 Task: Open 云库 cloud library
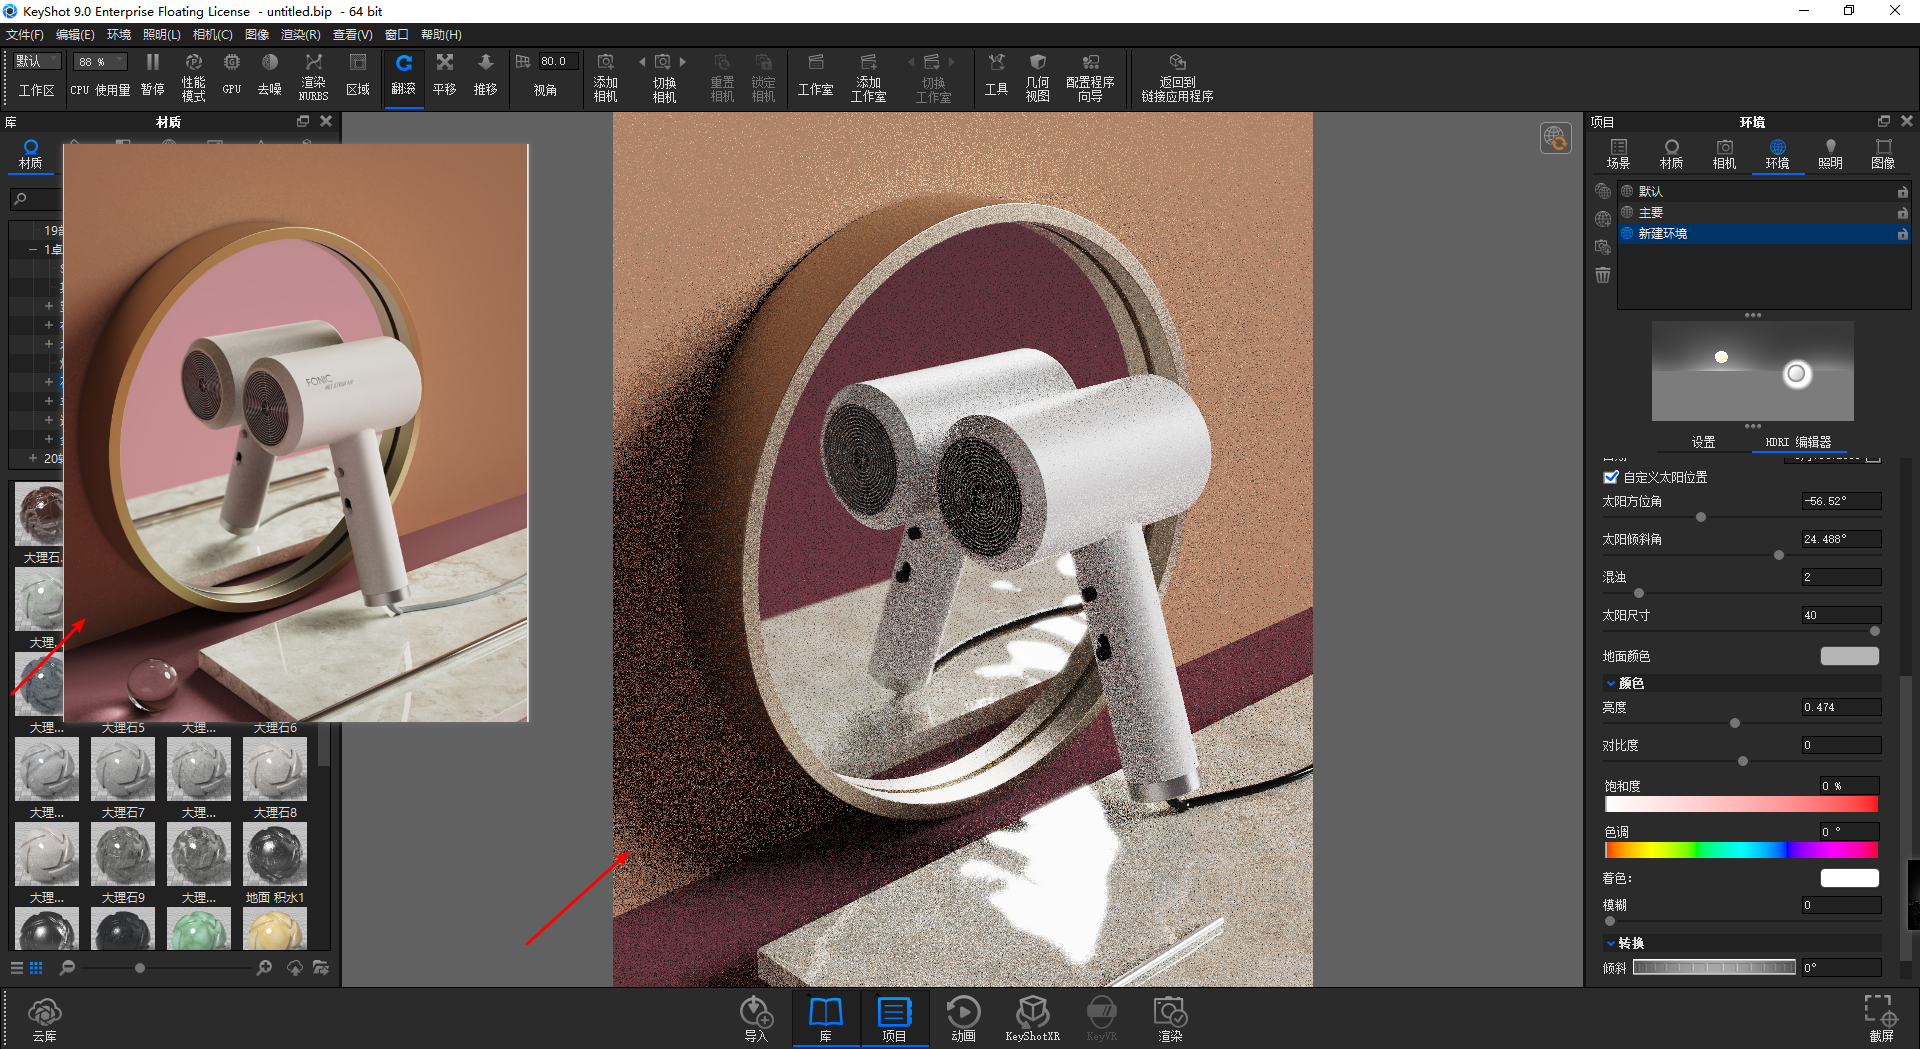click(45, 1019)
